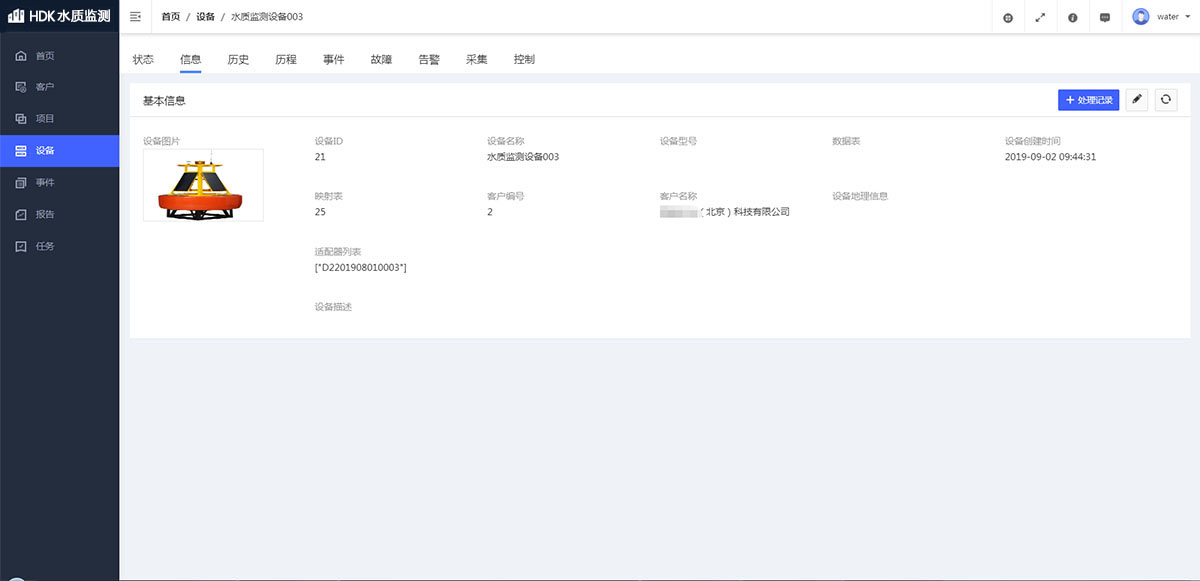Click the round grid icon in header

tap(1008, 17)
